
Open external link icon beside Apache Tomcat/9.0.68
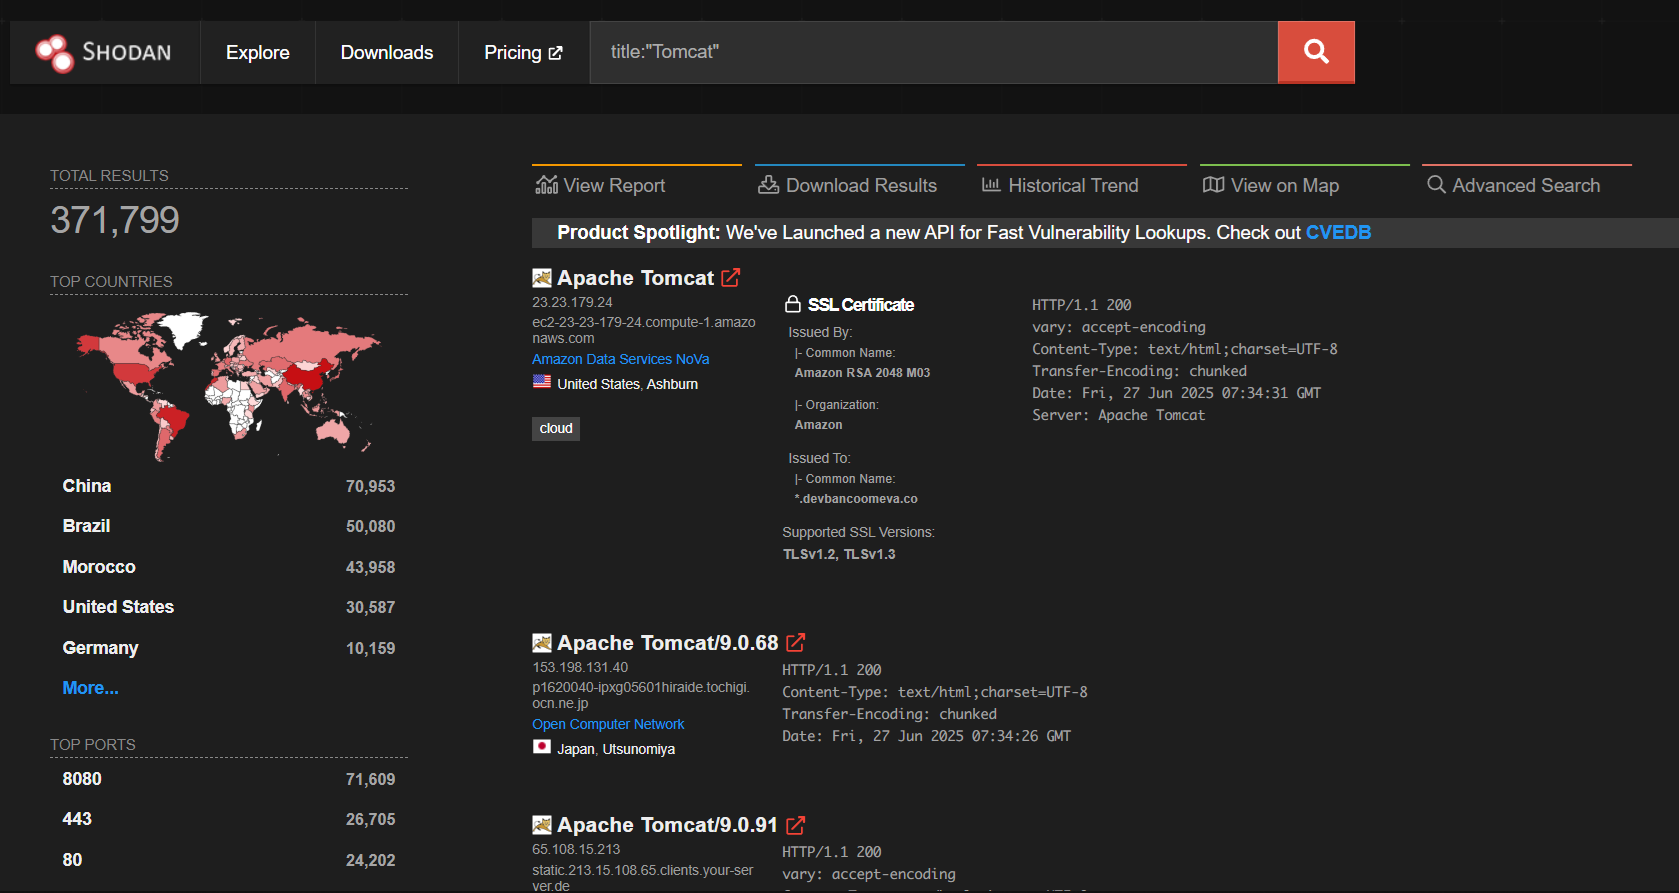coord(796,643)
